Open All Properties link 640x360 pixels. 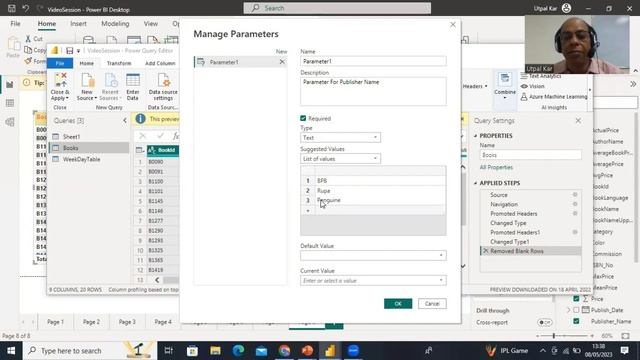pos(496,167)
